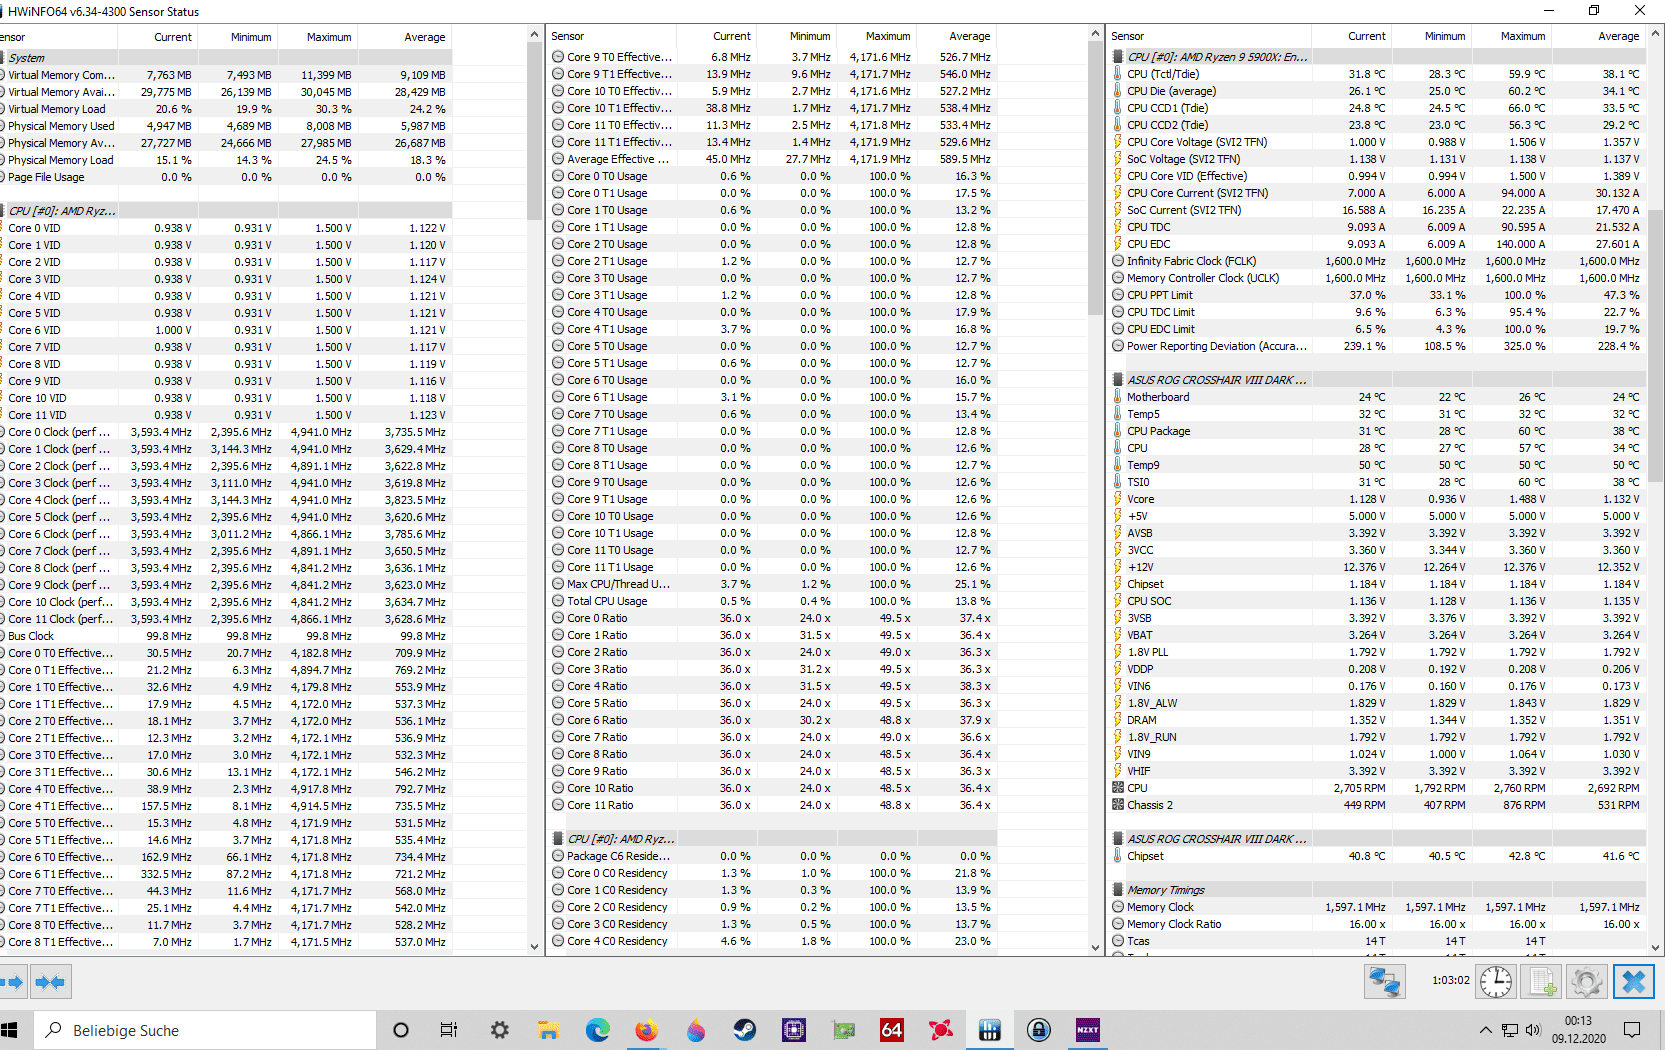Open the green graphics card taskbar app
Viewport: 1665px width, 1050px height.
[x=843, y=1030]
